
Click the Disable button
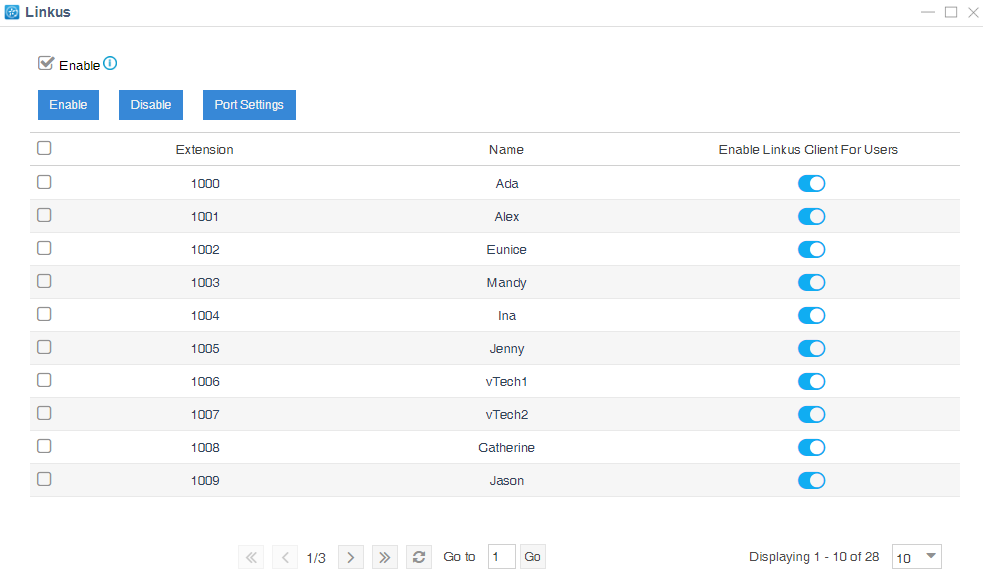[x=151, y=105]
